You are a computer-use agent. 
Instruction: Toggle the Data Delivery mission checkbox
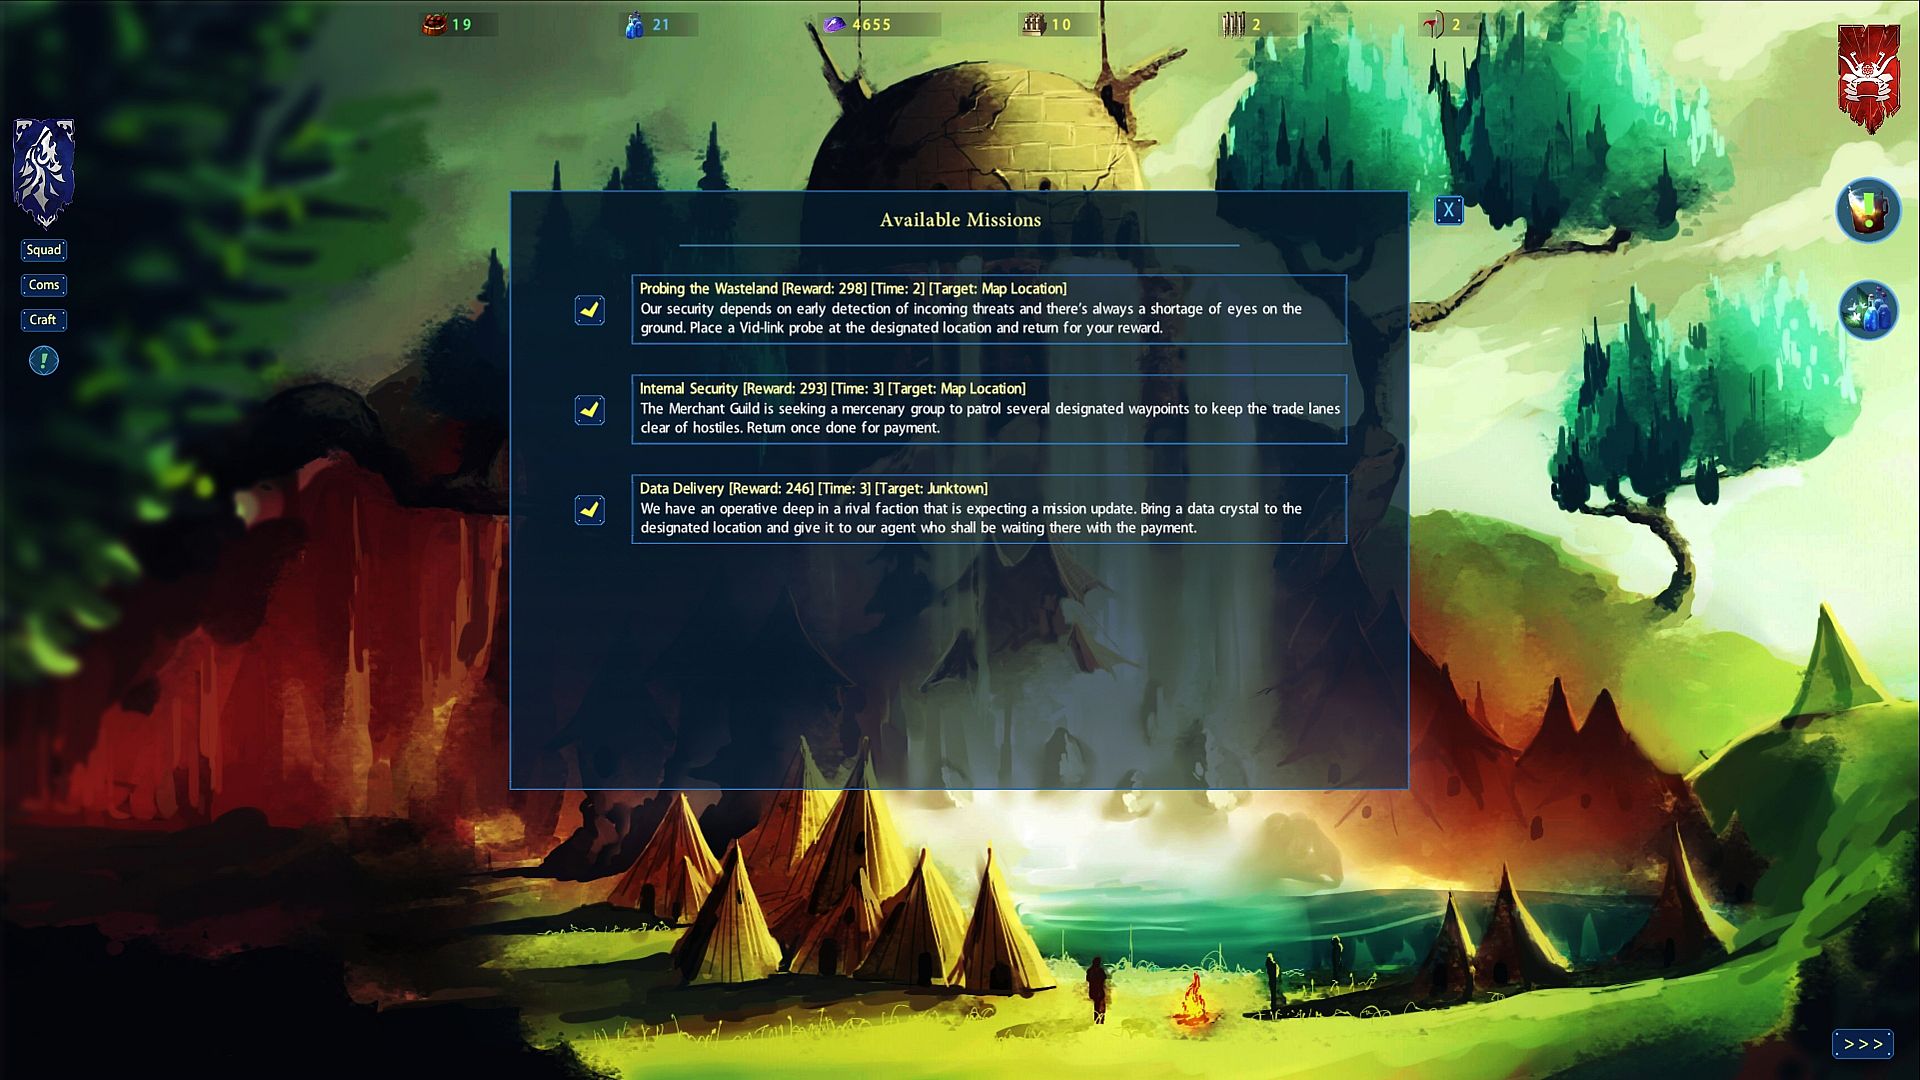pos(590,510)
